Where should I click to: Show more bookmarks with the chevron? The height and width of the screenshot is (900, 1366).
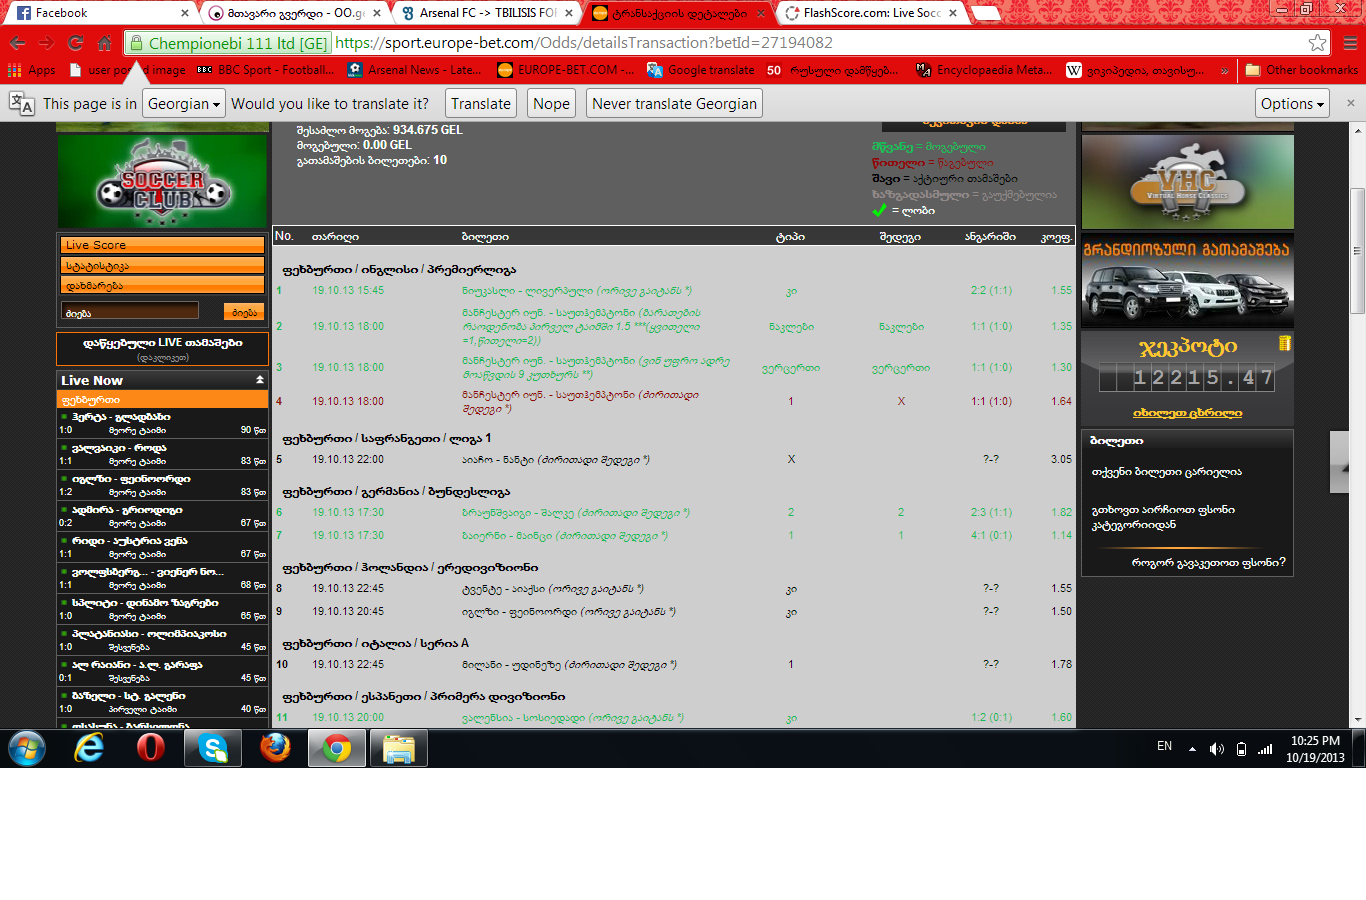click(x=1225, y=70)
